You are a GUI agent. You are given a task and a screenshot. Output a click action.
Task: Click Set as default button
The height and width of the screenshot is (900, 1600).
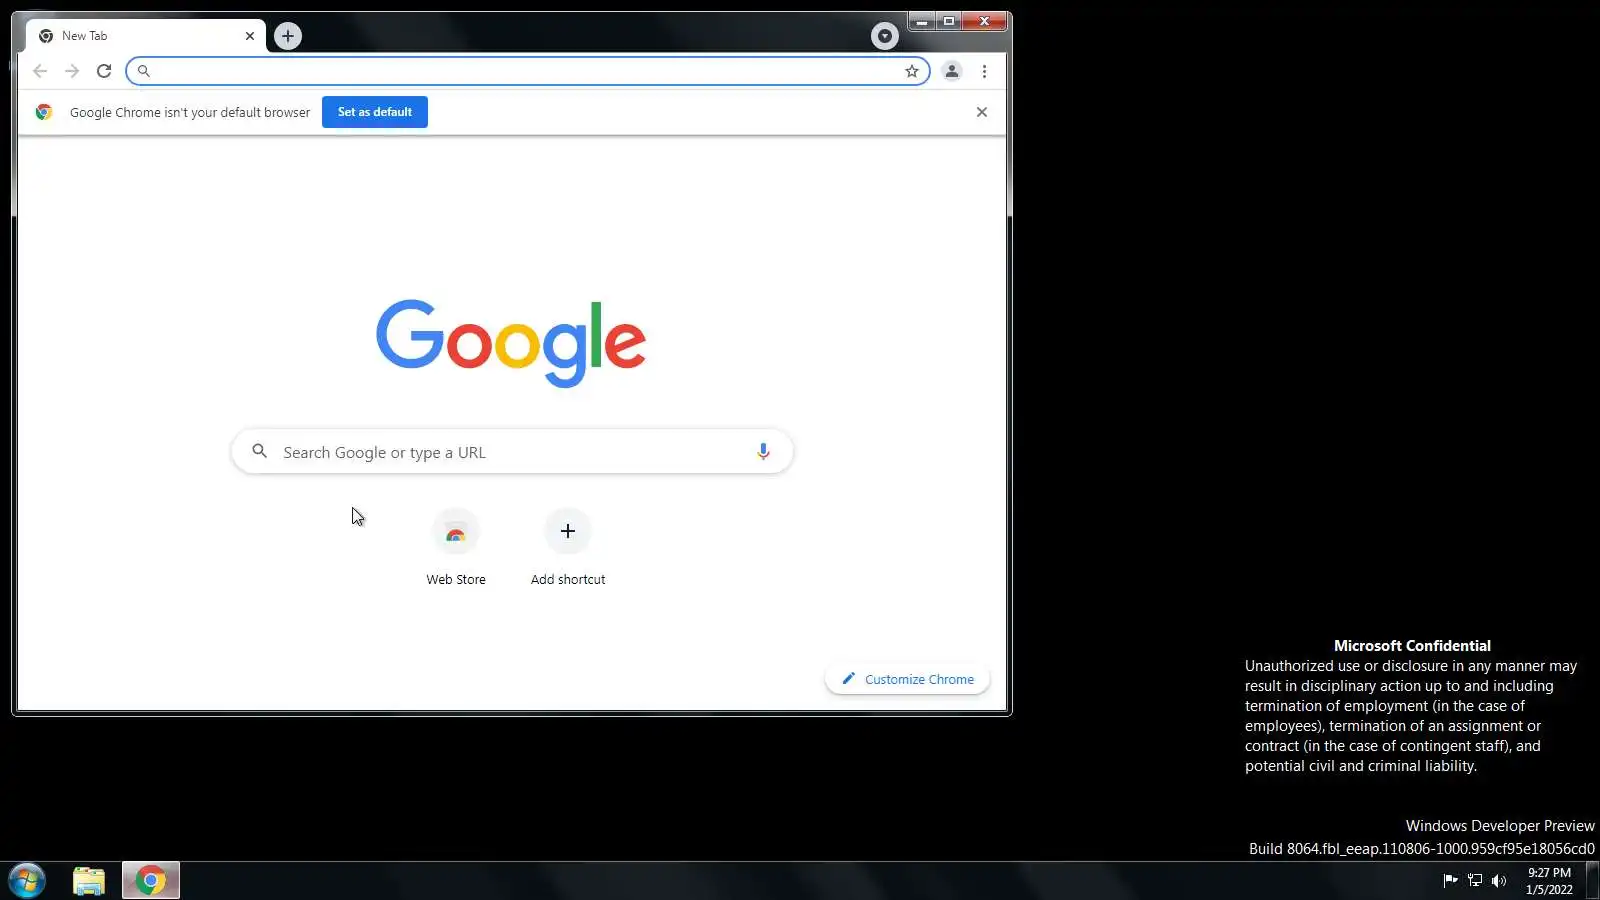pos(375,112)
